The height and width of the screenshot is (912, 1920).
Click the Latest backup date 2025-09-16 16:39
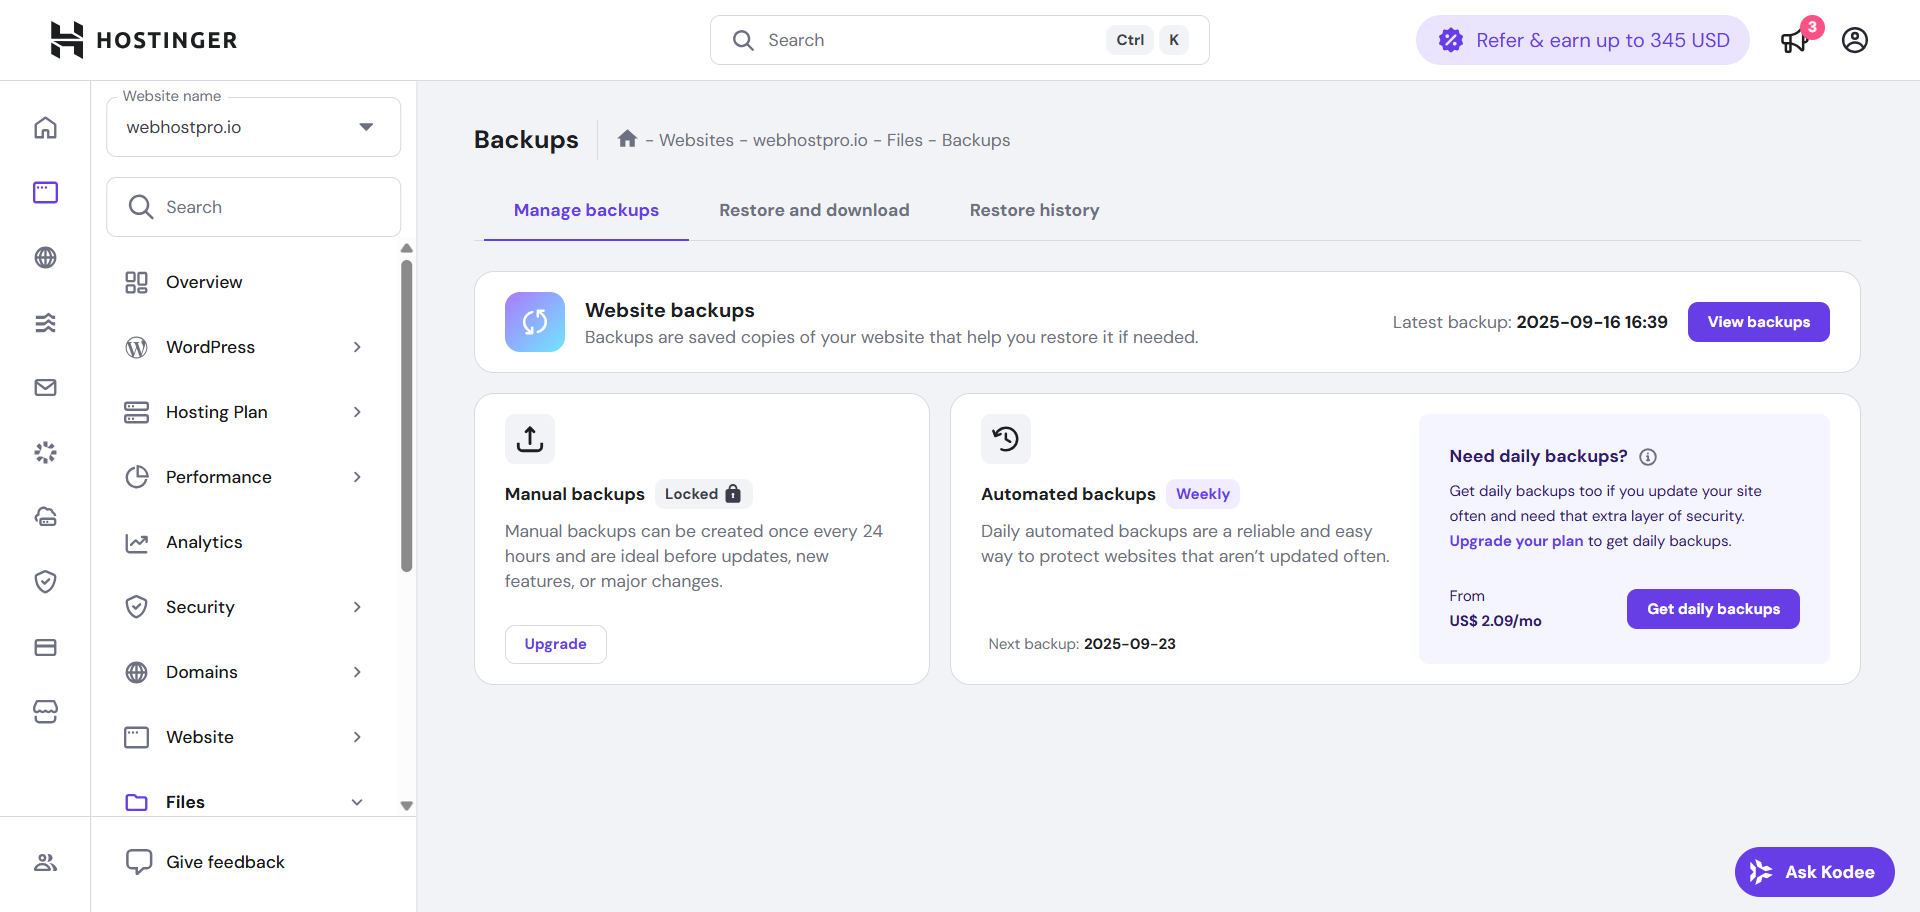tap(1592, 322)
